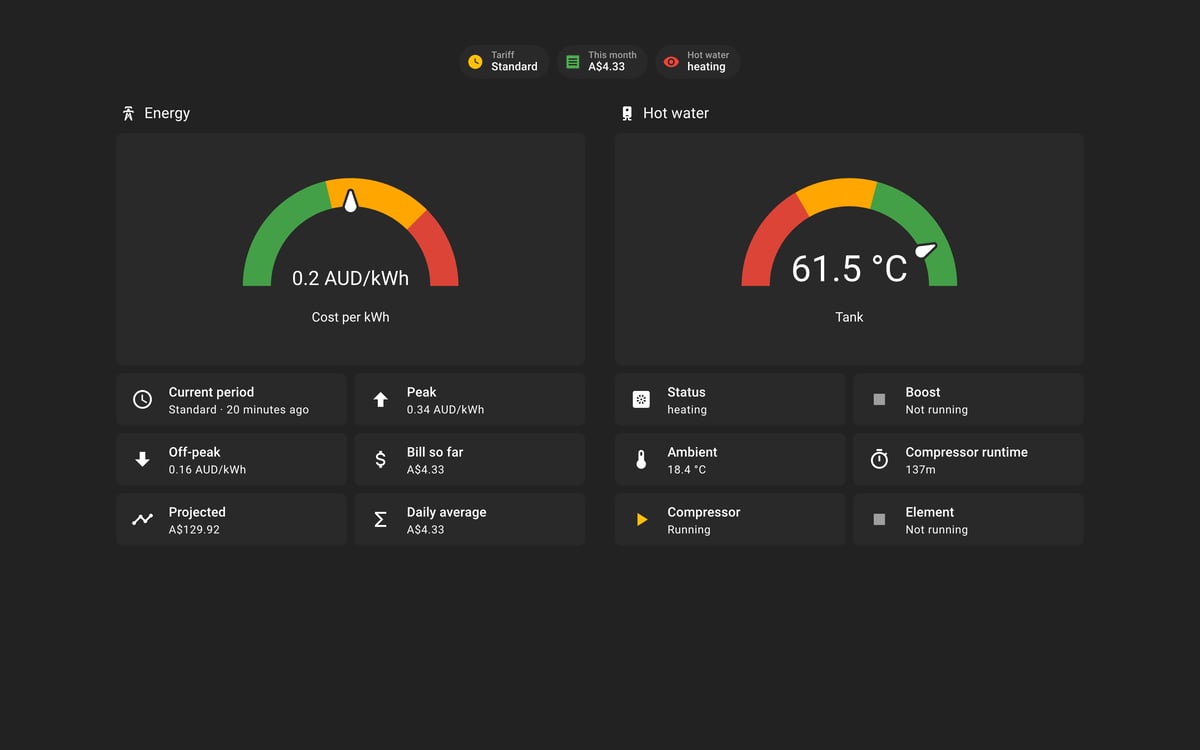1200x750 pixels.
Task: Open the Current period tile
Action: (231, 400)
